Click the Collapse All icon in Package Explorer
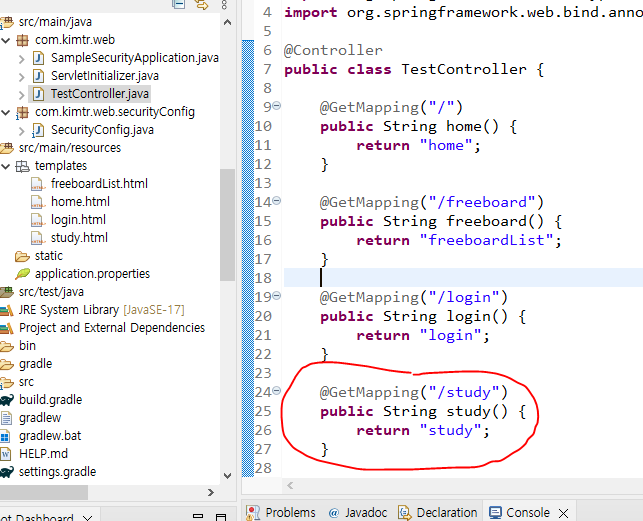643x521 pixels. pyautogui.click(x=178, y=4)
